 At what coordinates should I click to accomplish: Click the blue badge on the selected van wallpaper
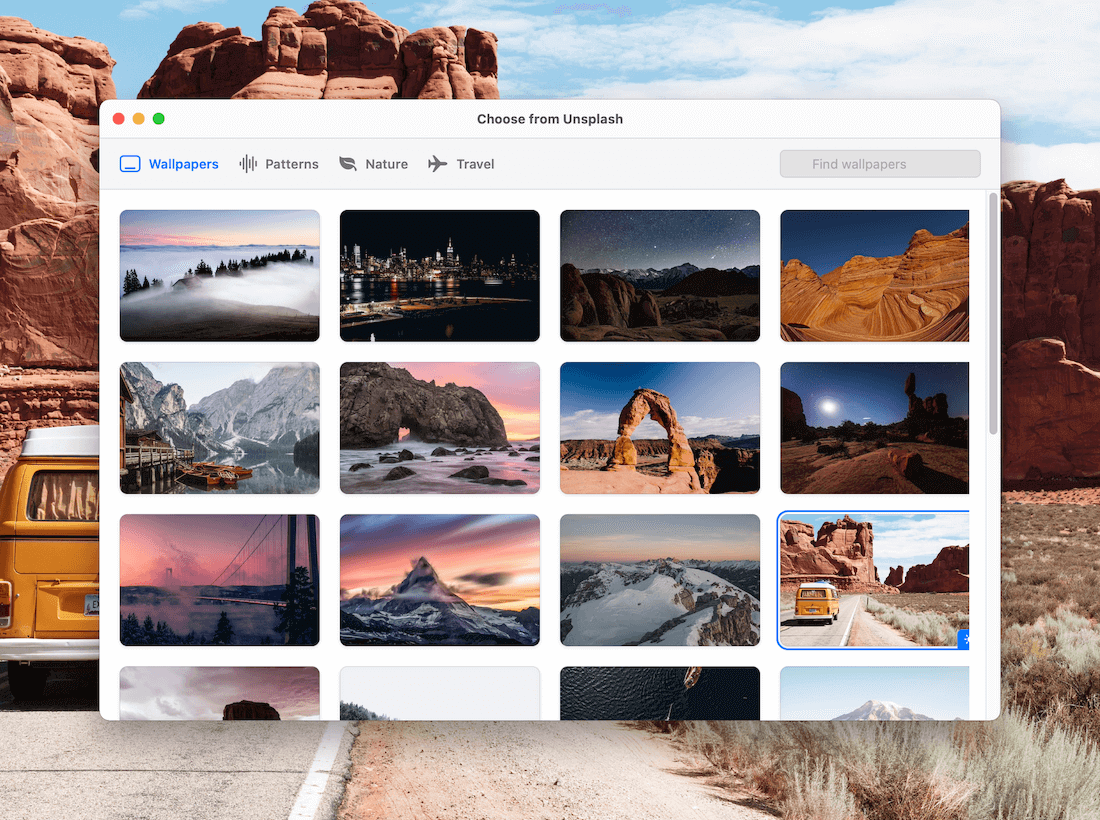tap(963, 639)
